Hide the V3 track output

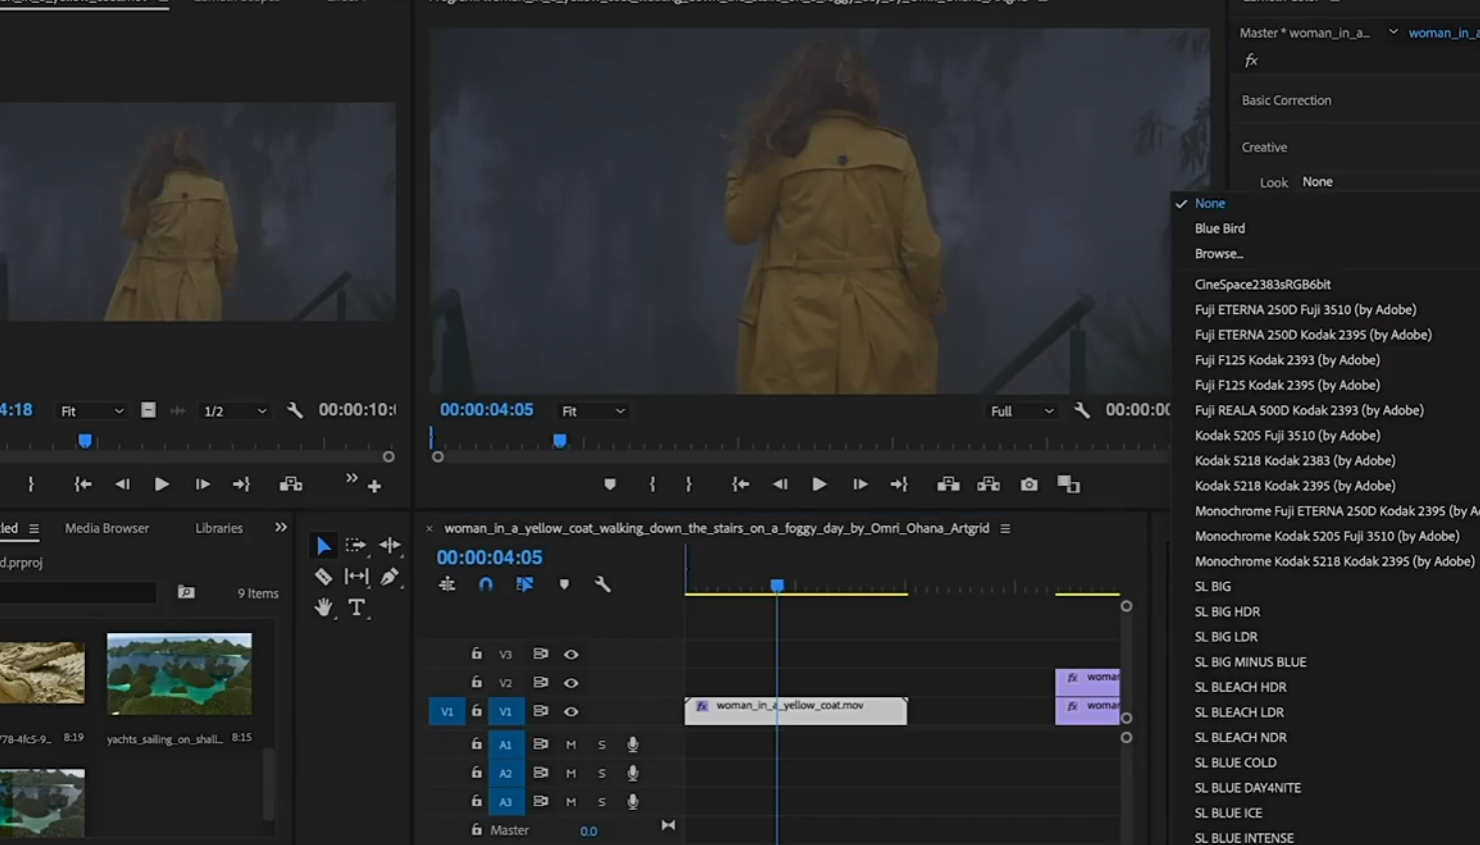coord(571,654)
